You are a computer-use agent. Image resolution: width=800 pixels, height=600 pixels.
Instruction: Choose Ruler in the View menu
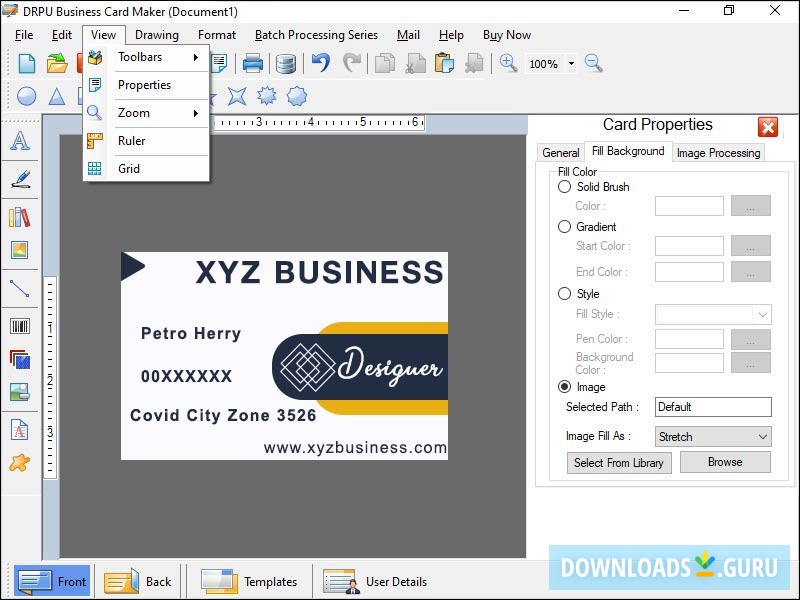point(146,141)
